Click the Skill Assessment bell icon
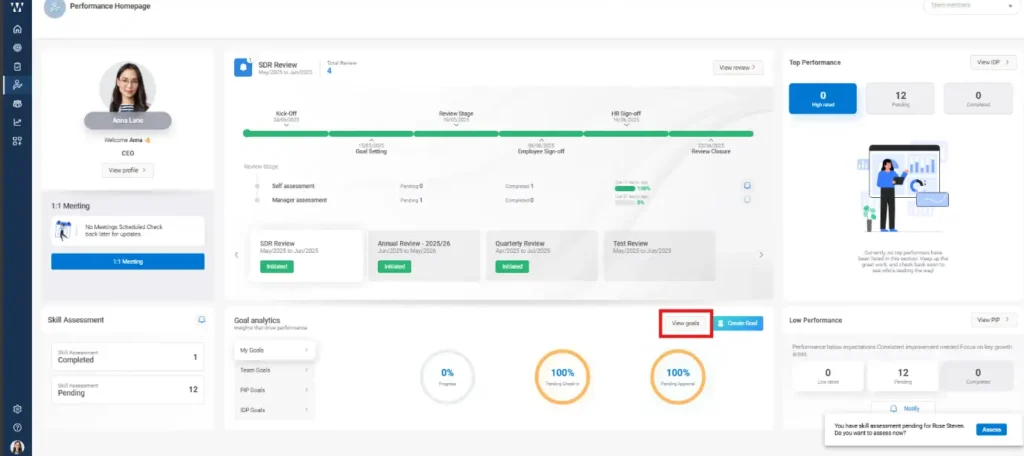1024x456 pixels. 201,320
